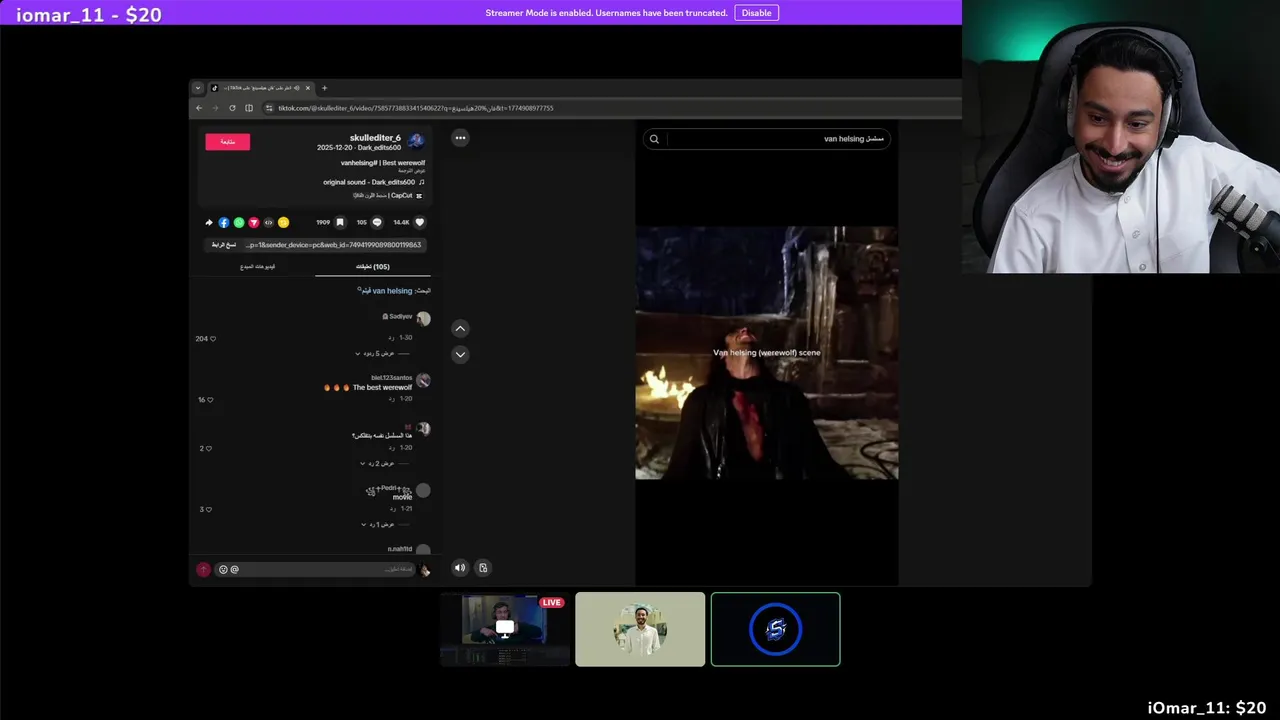This screenshot has width=1280, height=720.
Task: Share the video to Facebook
Action: point(224,222)
